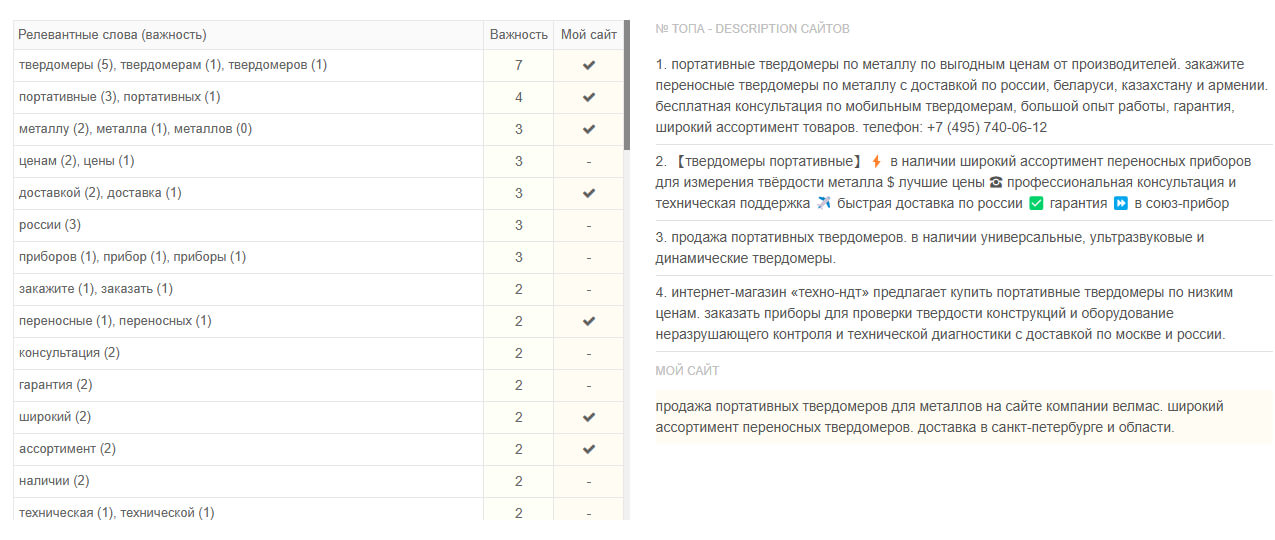Click the airplane emoji before быстрая доставка
Screen dimensions: 1275x540
click(x=823, y=203)
